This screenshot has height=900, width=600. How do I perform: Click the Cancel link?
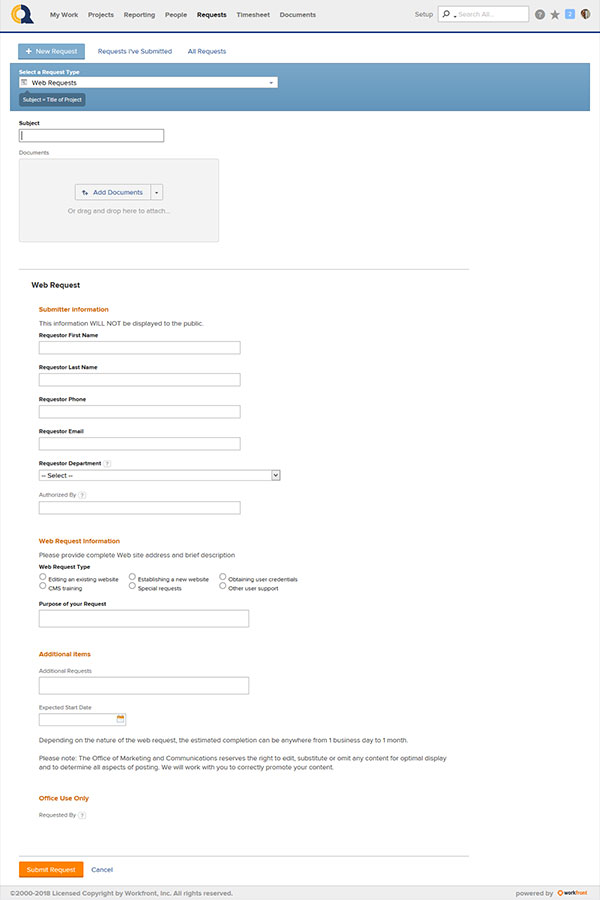tap(102, 870)
